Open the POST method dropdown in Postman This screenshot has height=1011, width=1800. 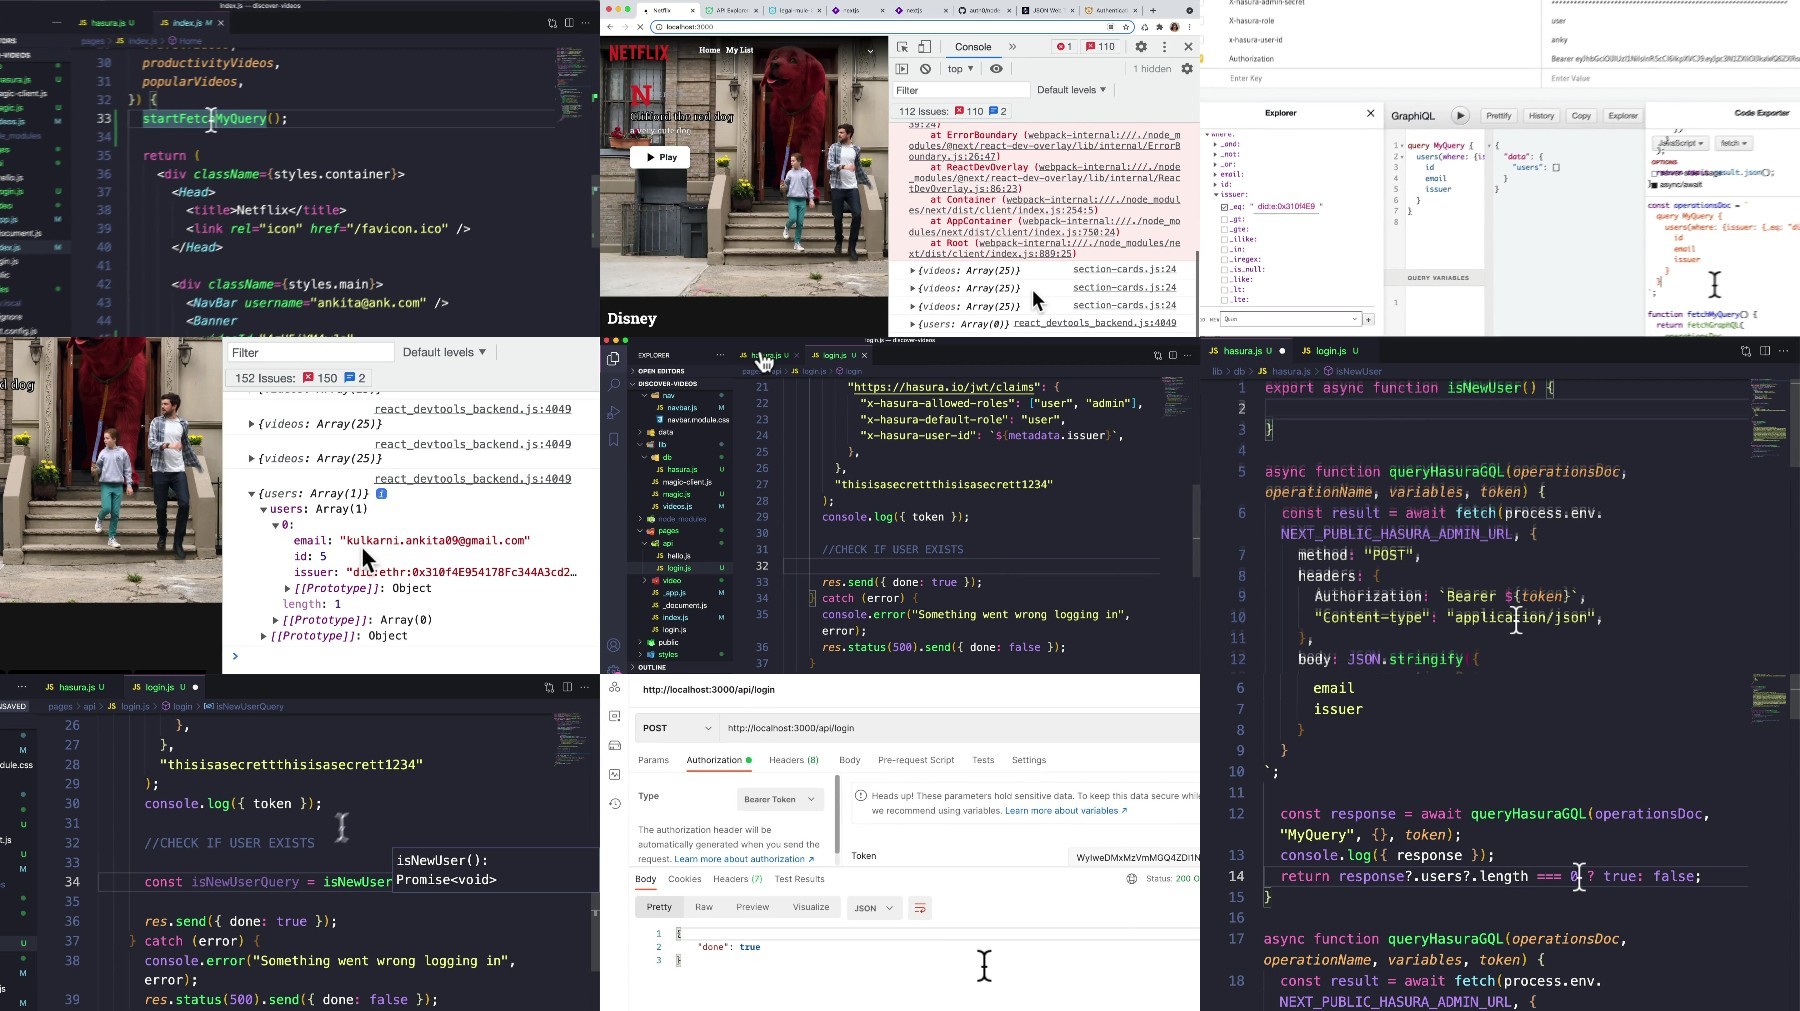point(677,728)
